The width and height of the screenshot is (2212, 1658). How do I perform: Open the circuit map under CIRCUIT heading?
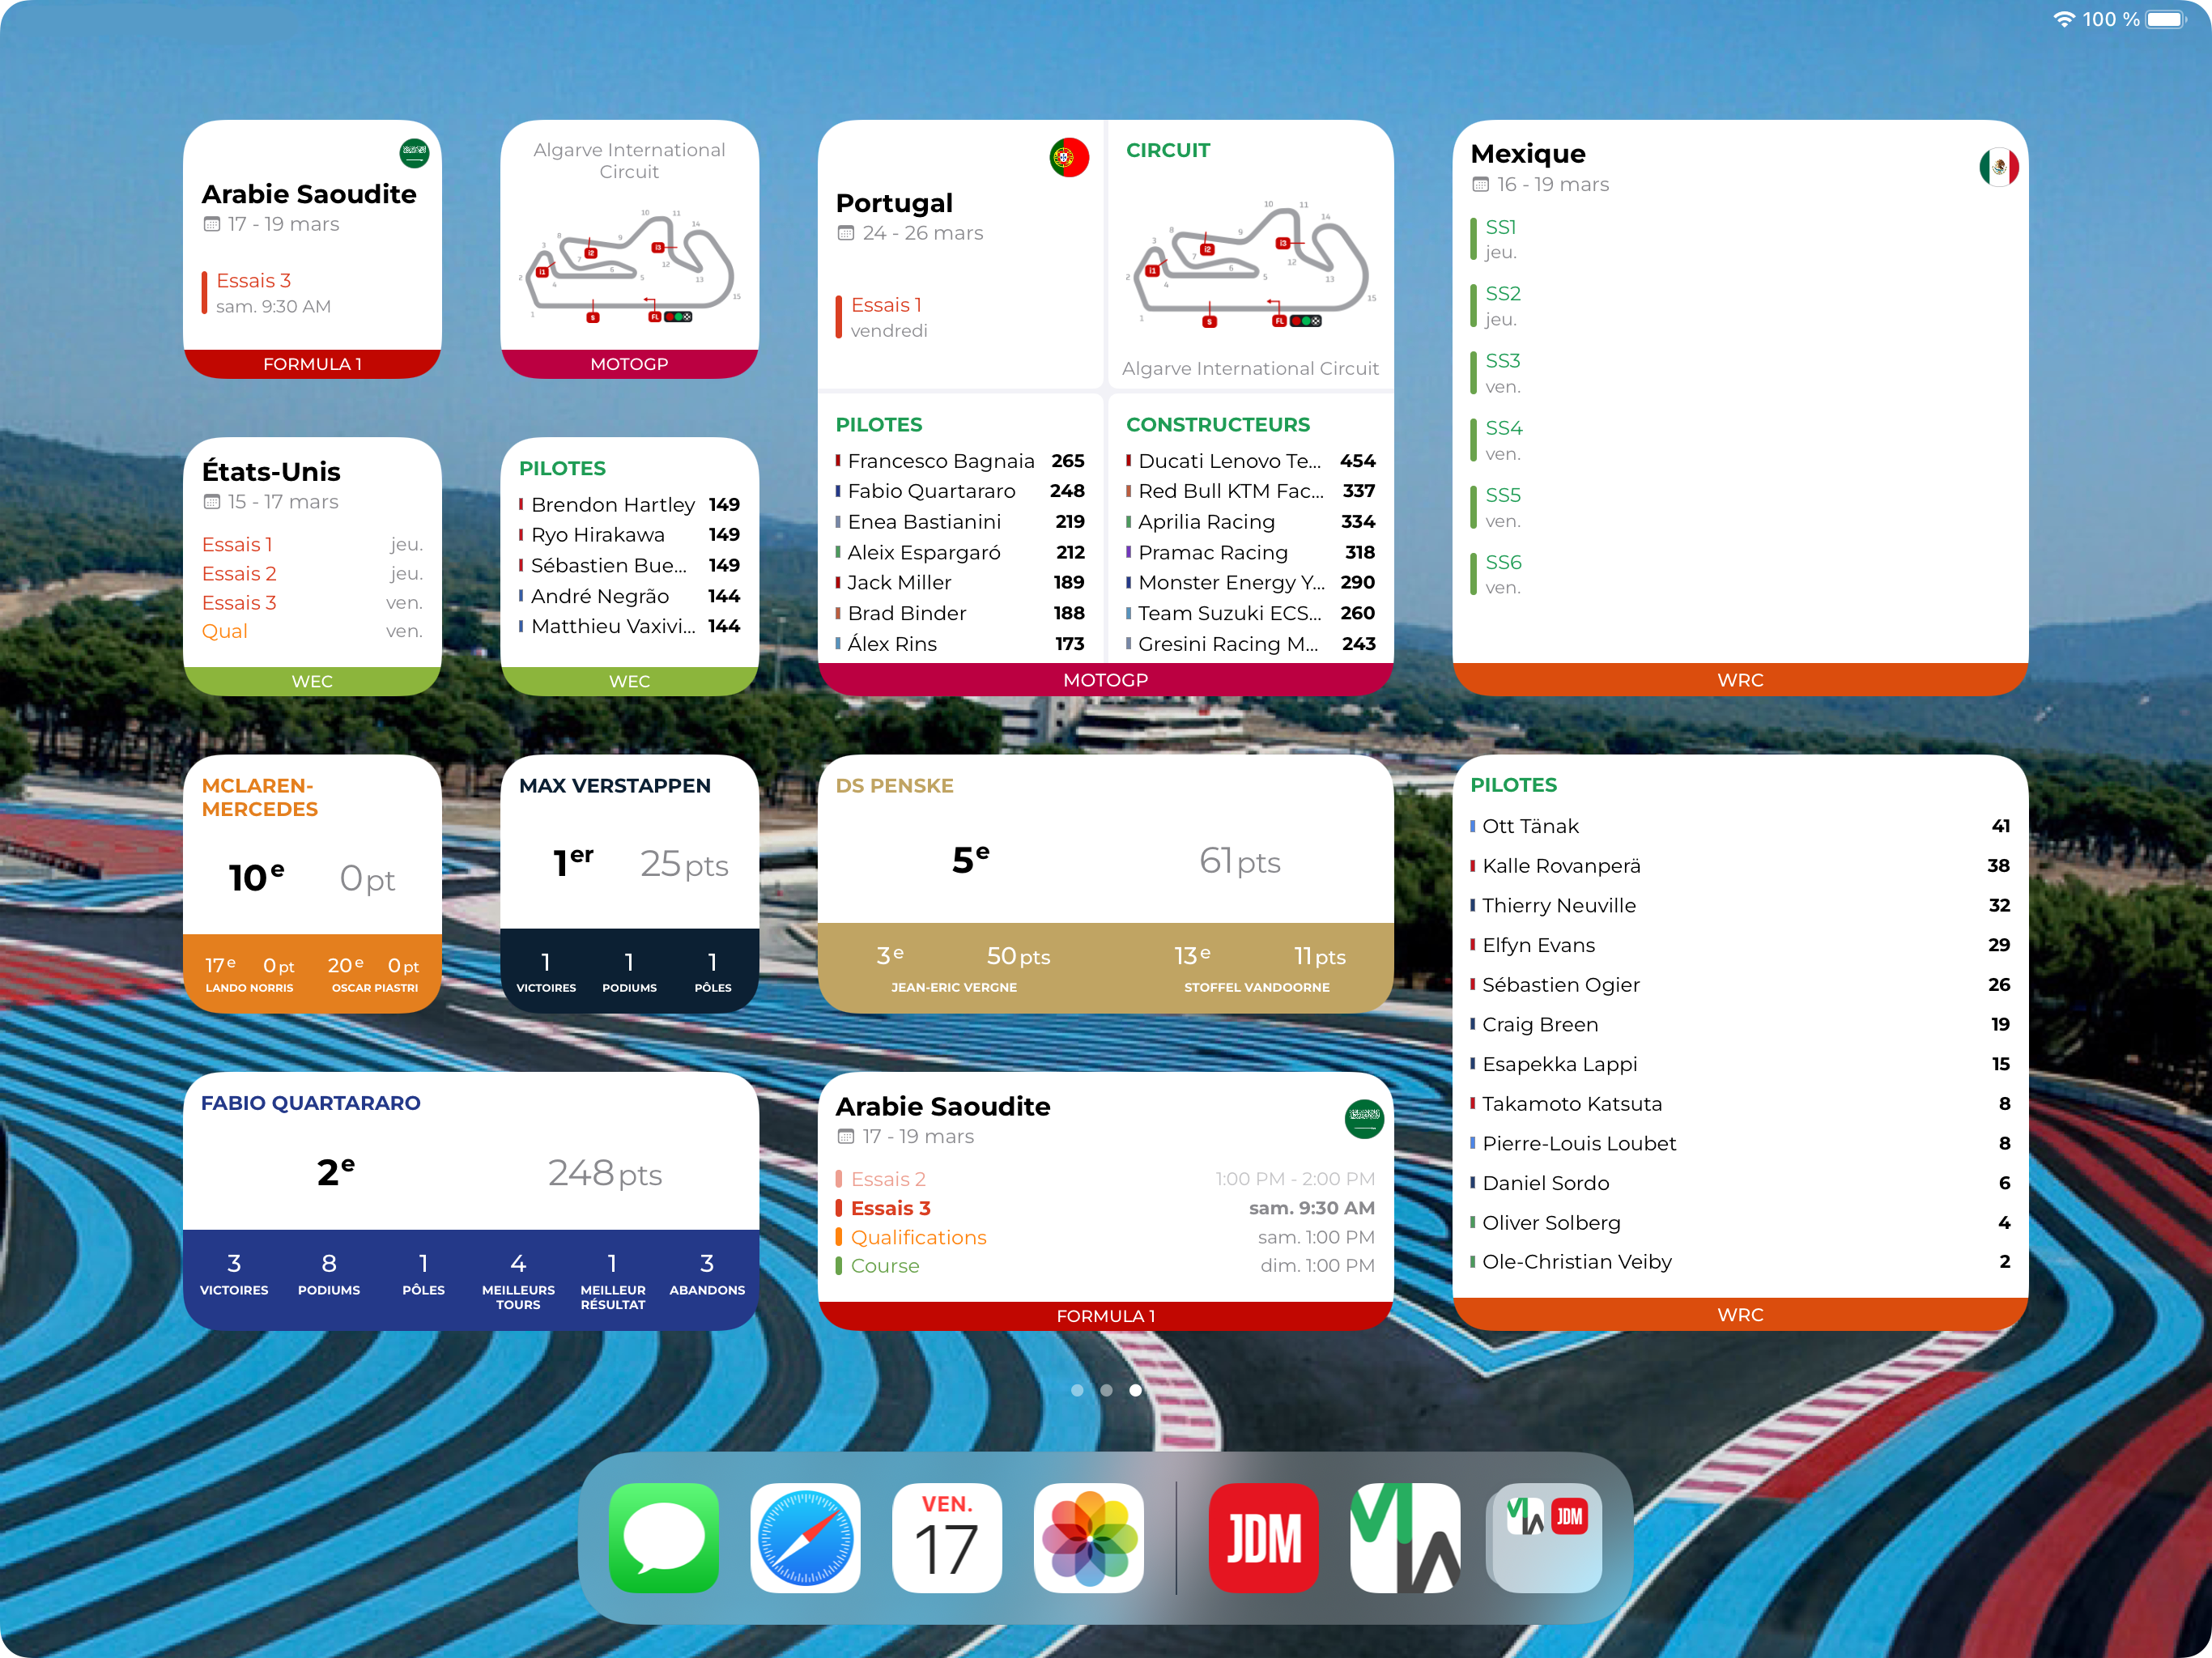click(x=1250, y=264)
